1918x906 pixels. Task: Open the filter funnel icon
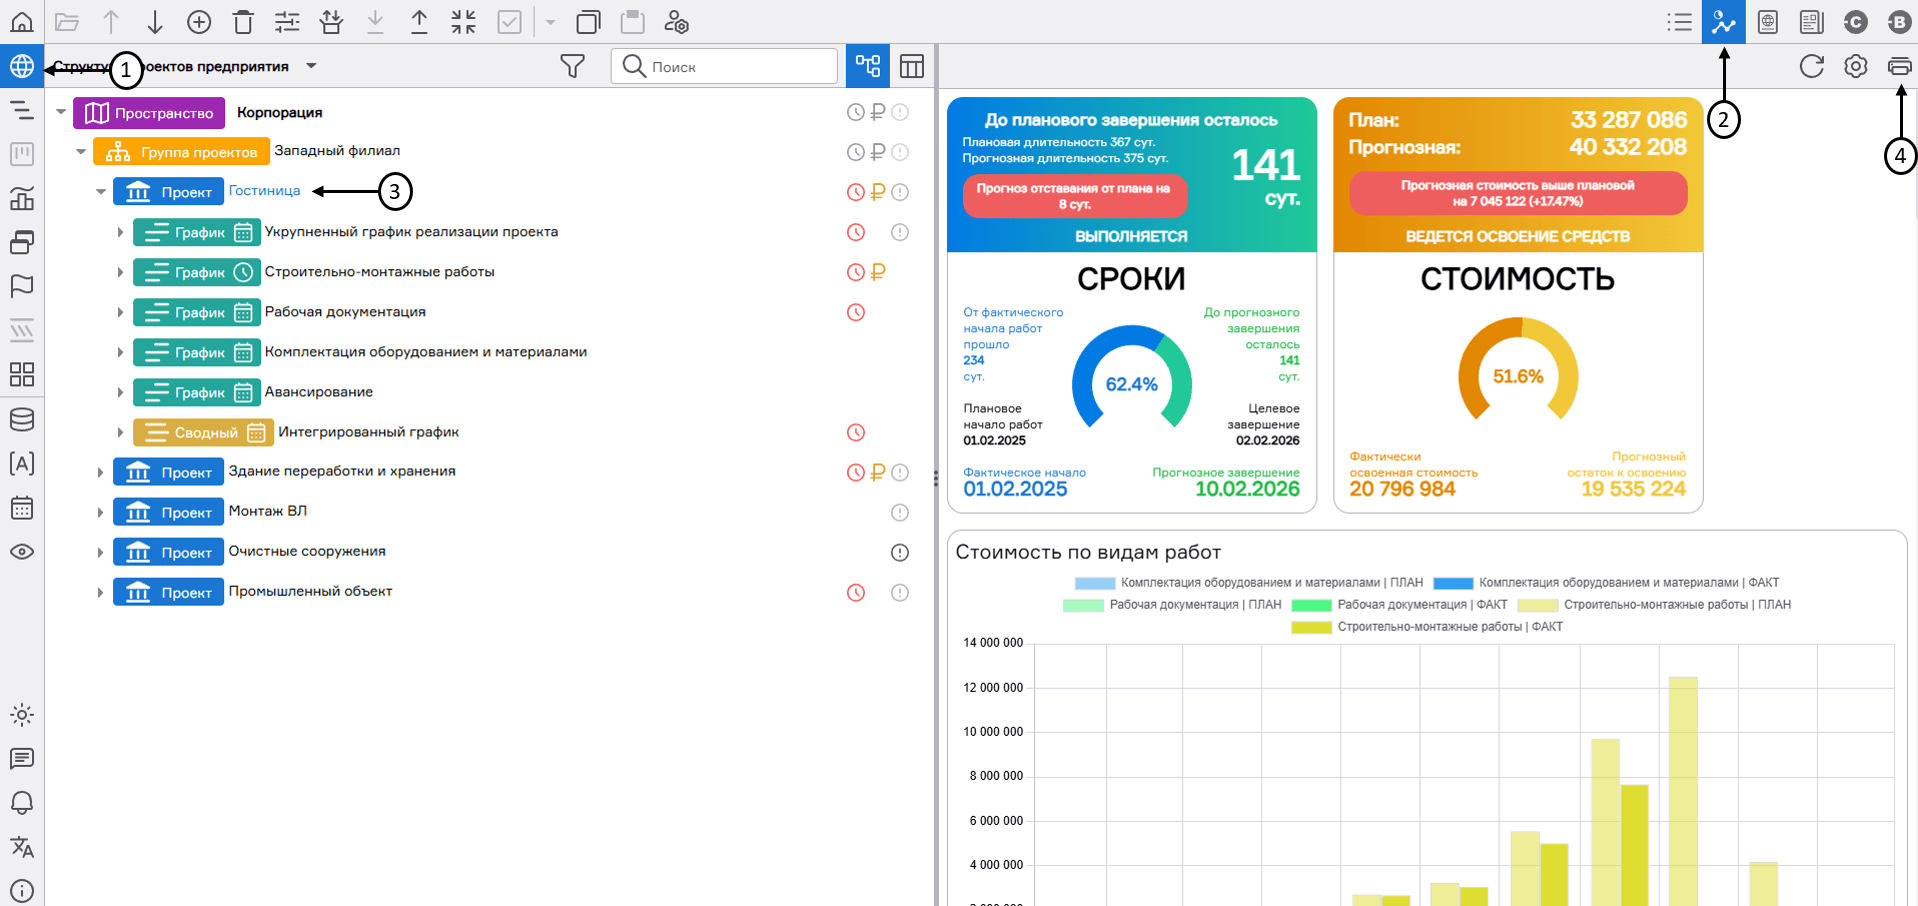click(572, 66)
